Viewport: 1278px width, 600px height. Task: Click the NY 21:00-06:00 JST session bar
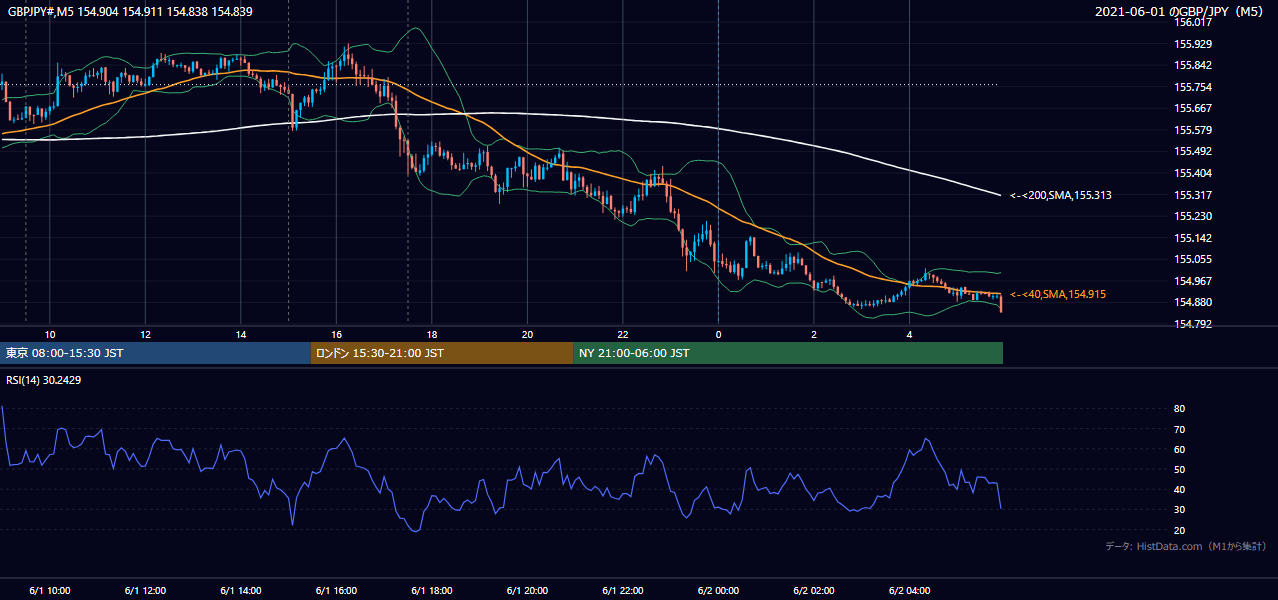coord(788,353)
